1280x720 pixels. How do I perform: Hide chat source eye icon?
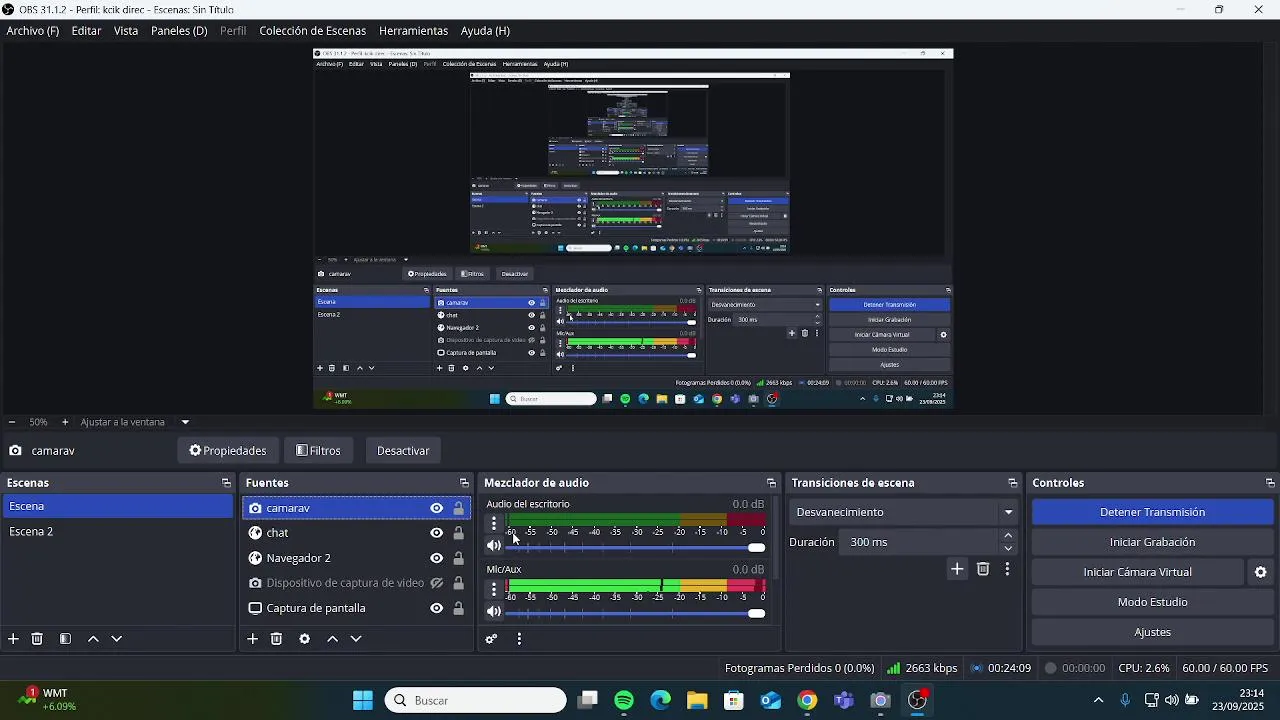pyautogui.click(x=437, y=533)
